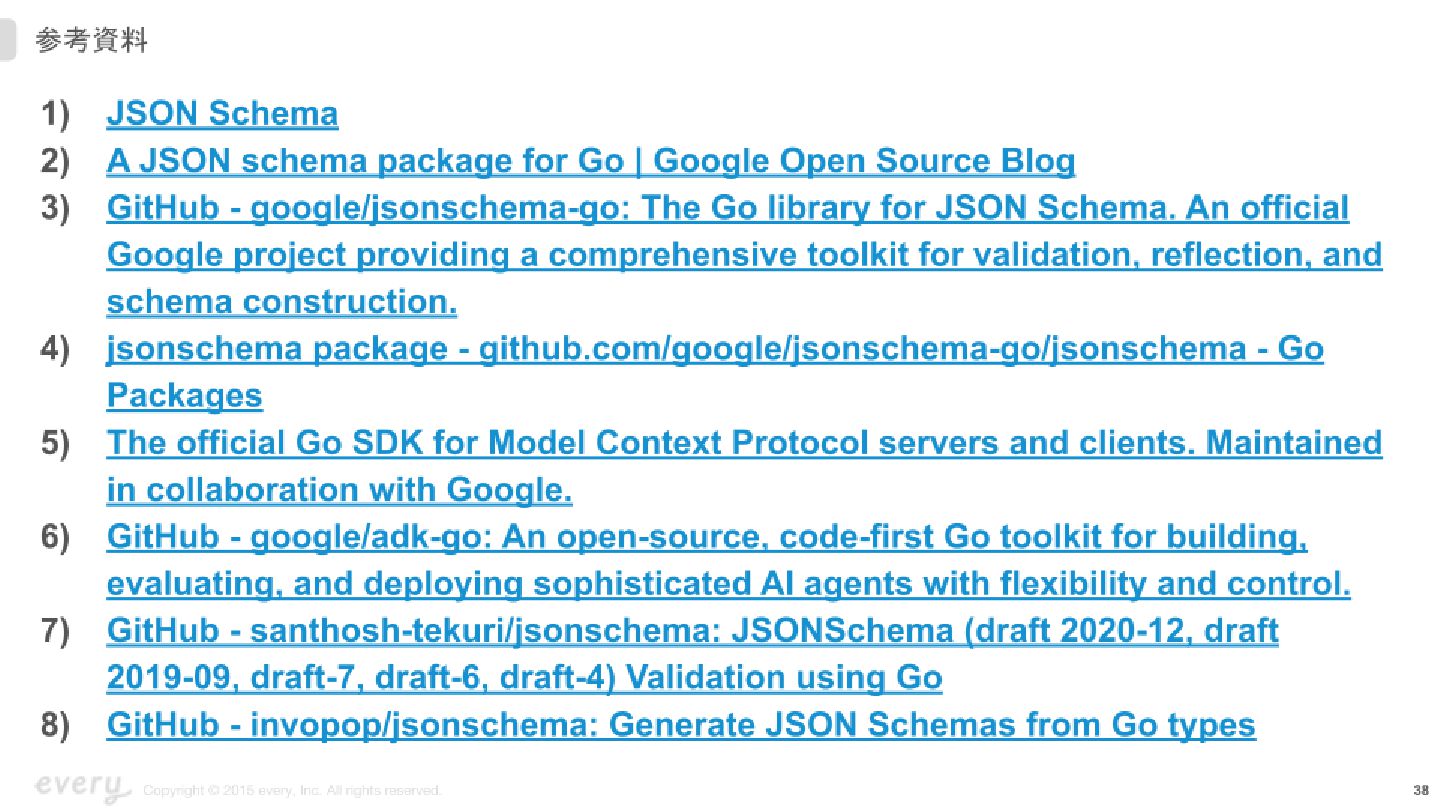Open the invopop/jsonschema GitHub link
1440x811 pixels.
(x=681, y=724)
